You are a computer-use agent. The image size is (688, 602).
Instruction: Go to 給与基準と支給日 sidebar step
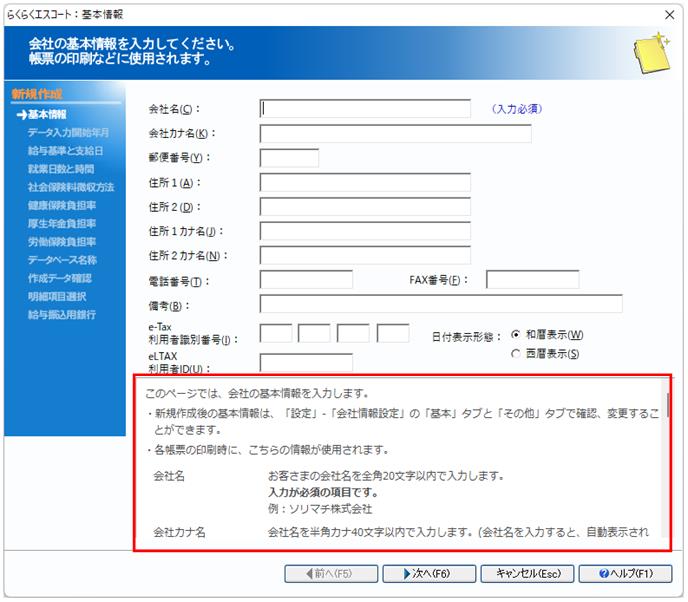point(65,150)
